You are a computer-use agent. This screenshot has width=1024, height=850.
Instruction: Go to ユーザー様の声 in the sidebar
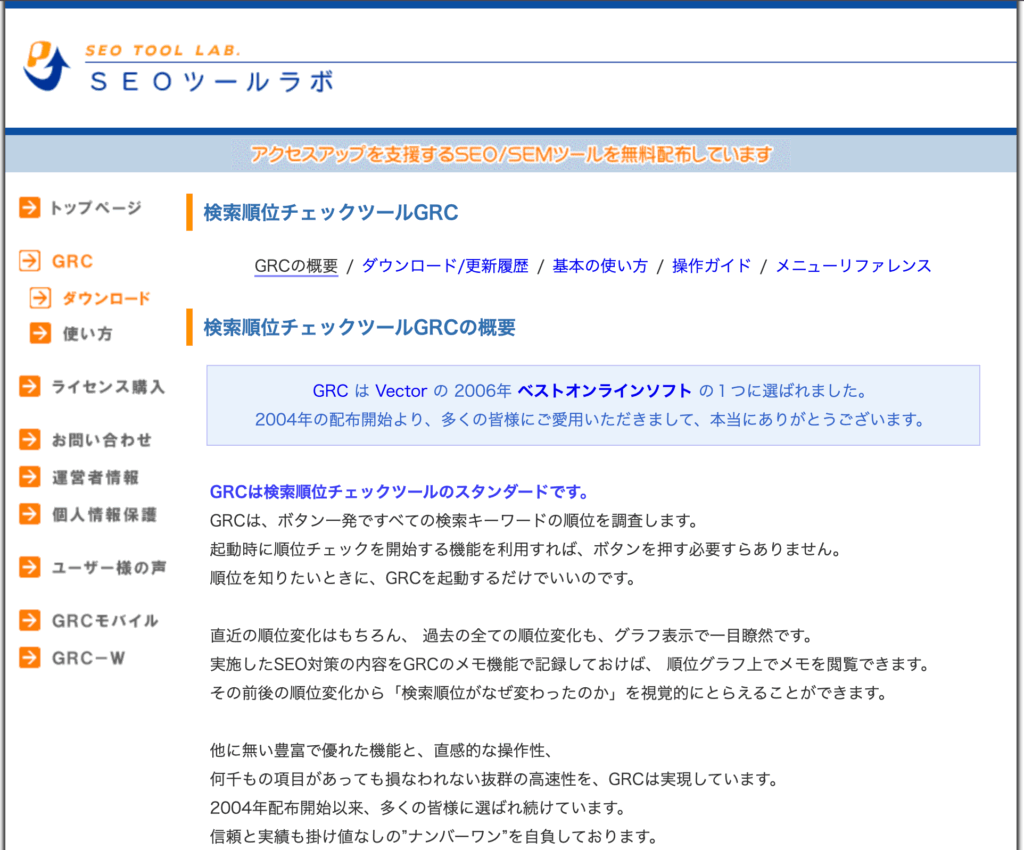pyautogui.click(x=108, y=568)
